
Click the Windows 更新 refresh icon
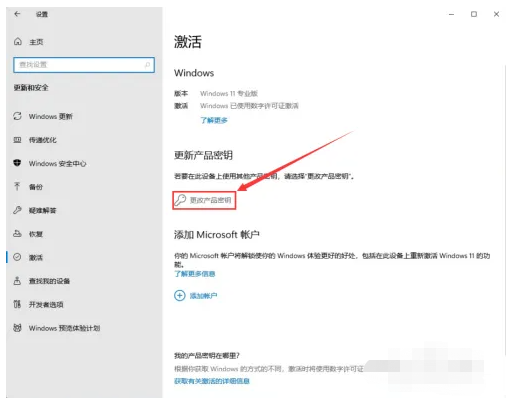[17, 116]
